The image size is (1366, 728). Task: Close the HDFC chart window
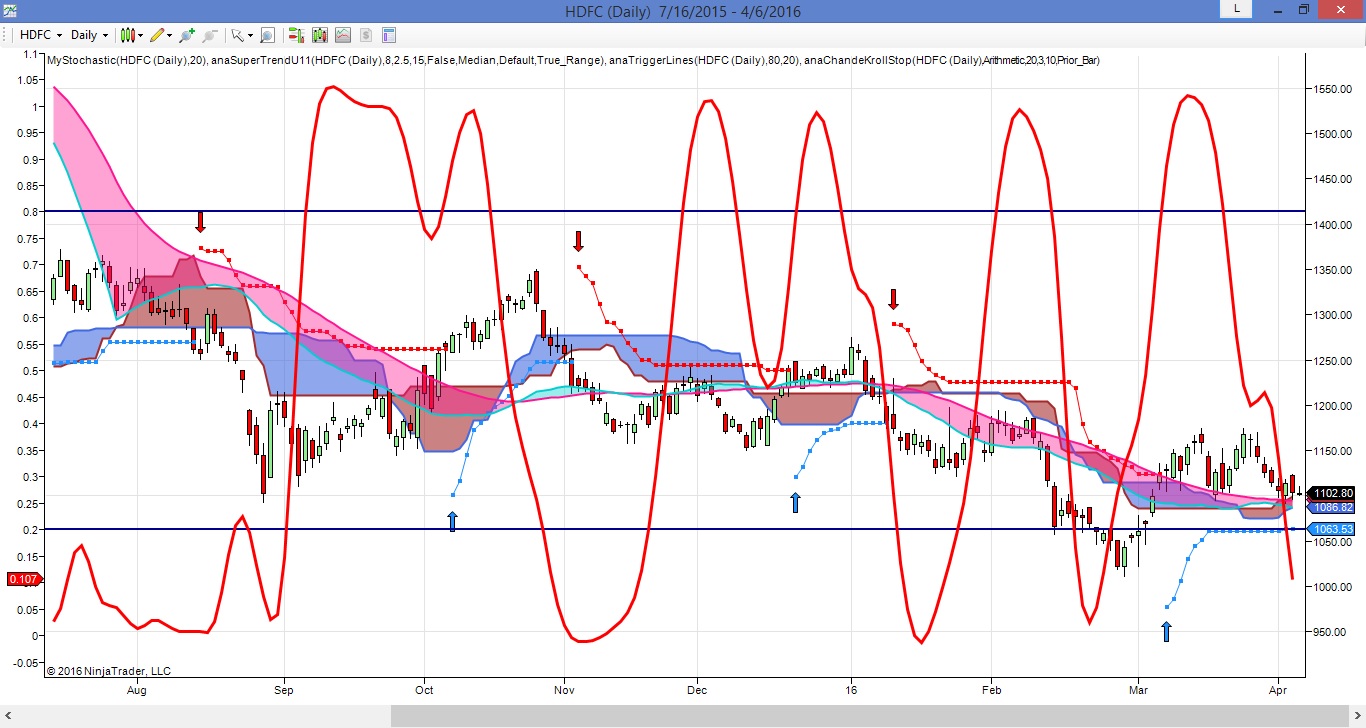(1340, 10)
